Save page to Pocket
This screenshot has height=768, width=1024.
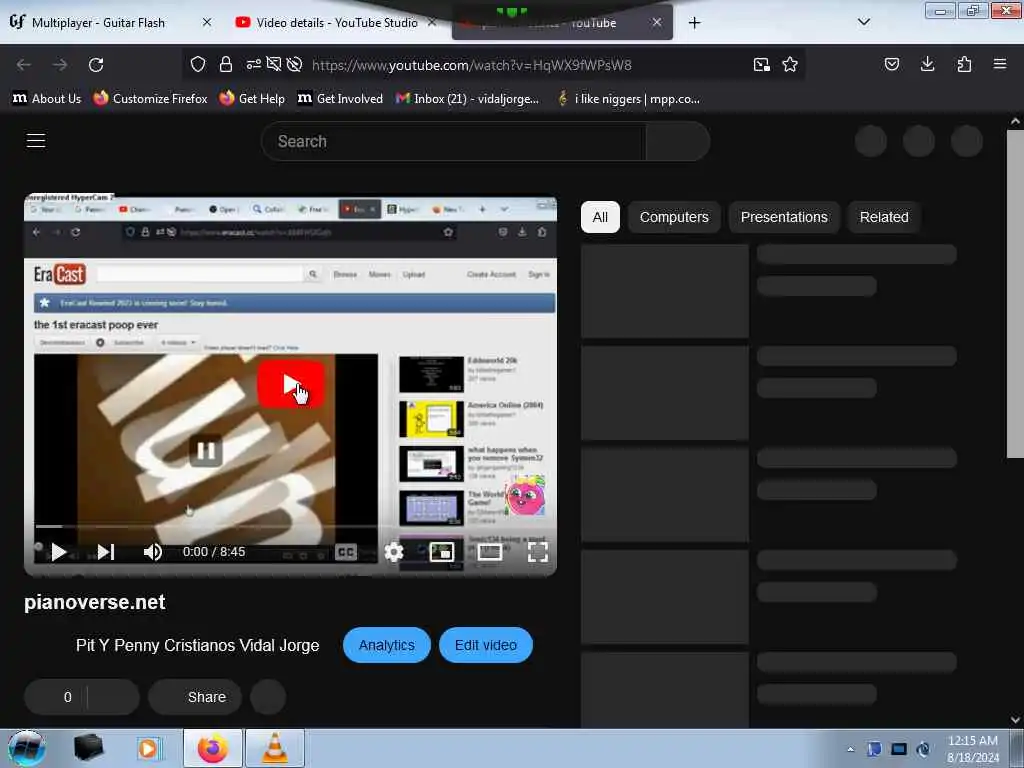892,64
